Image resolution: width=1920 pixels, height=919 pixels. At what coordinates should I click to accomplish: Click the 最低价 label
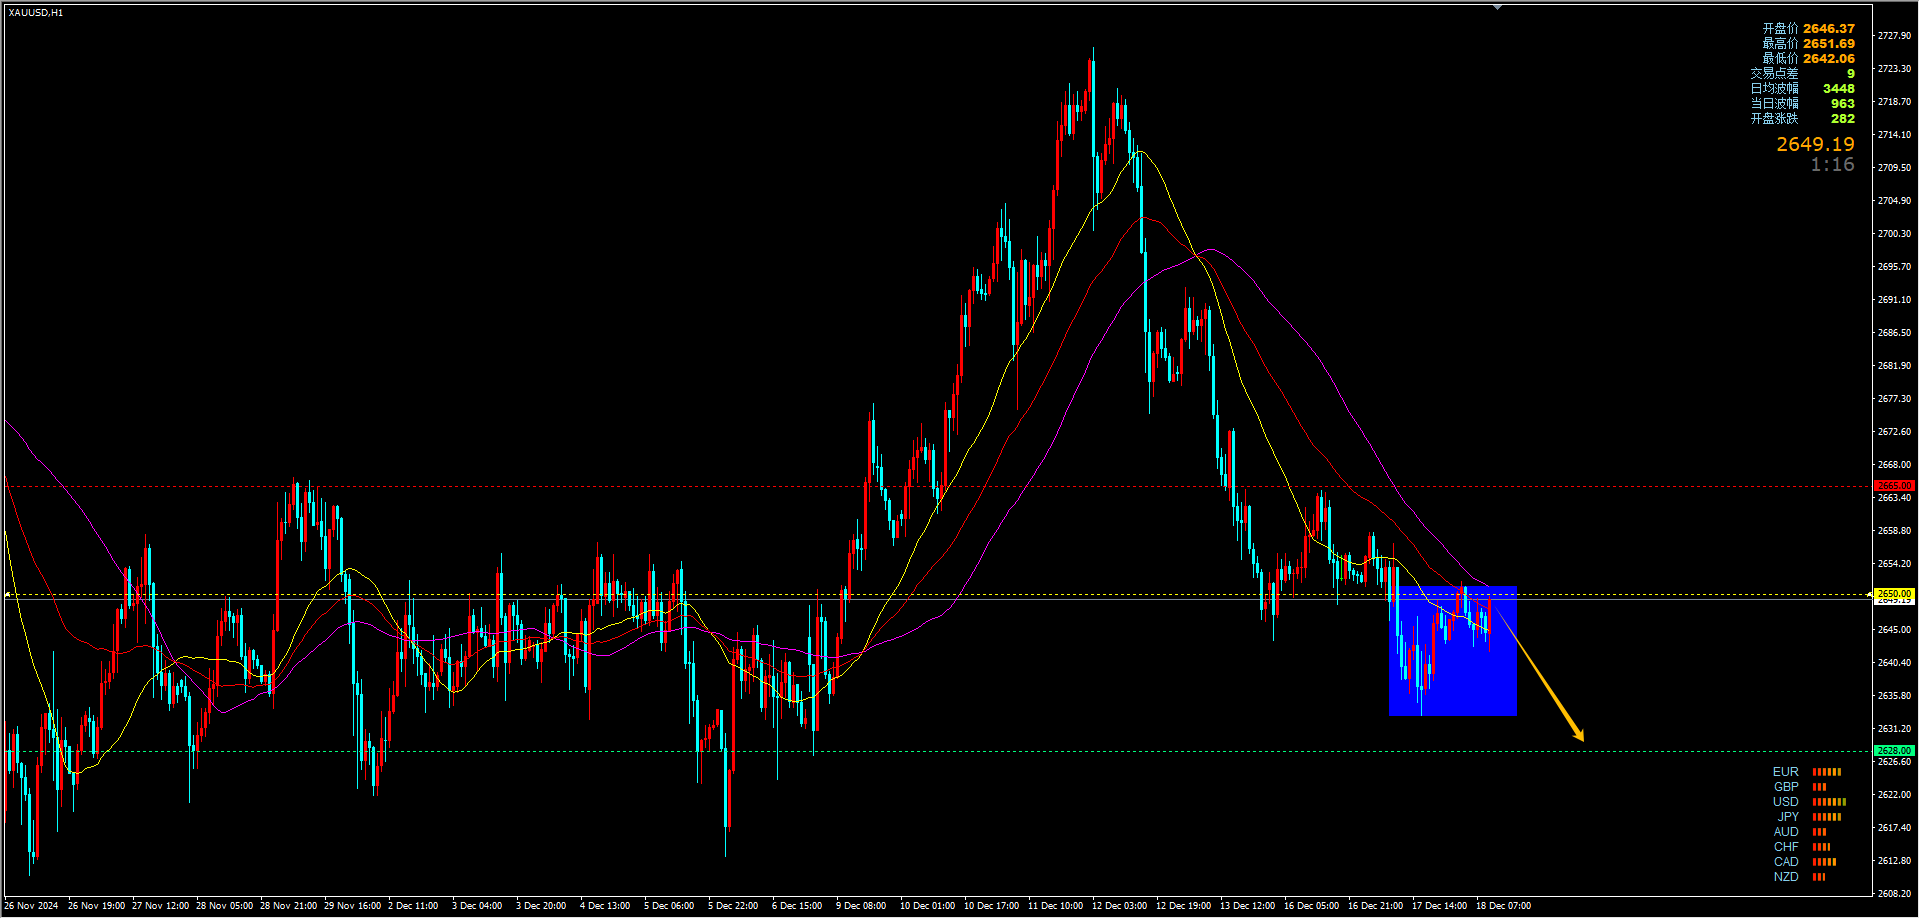(1780, 59)
